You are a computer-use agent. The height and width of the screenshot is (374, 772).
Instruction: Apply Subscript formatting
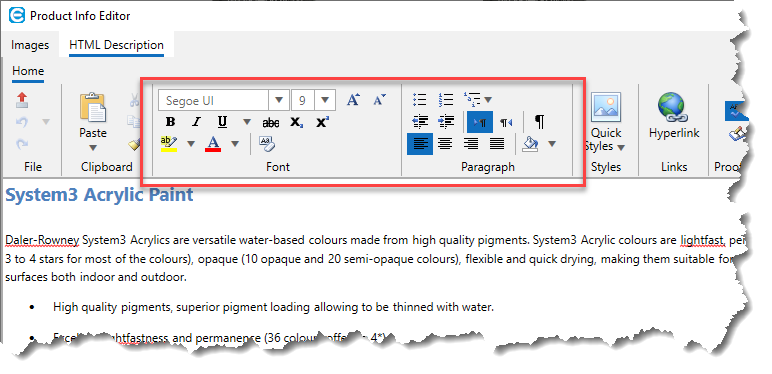tap(296, 123)
